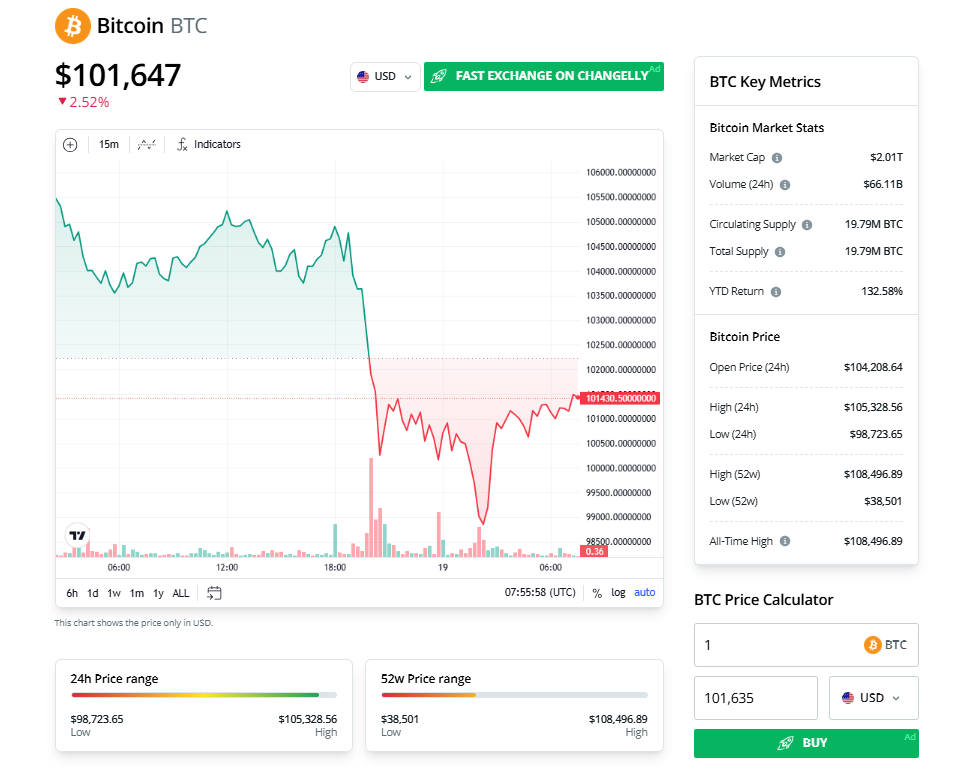The width and height of the screenshot is (978, 771).
Task: Click the BTC Key Metrics heading
Action: tap(765, 82)
